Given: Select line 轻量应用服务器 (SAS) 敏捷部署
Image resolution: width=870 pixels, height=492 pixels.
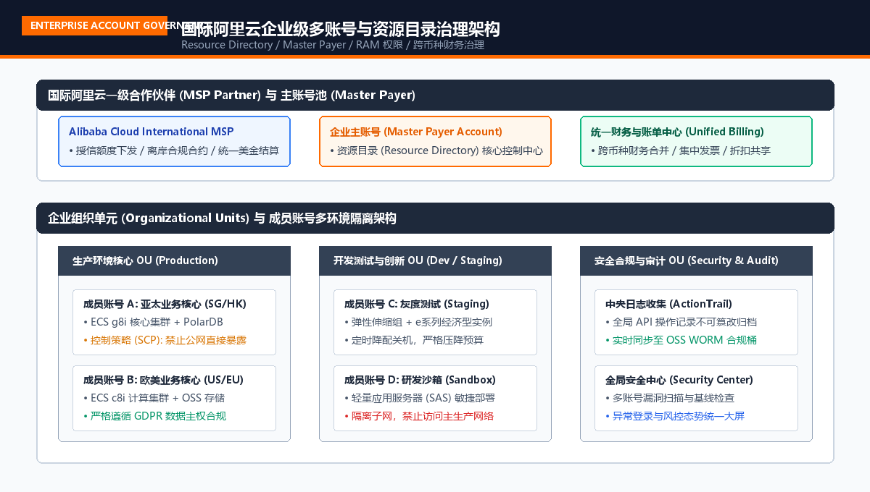Looking at the screenshot, I should (x=419, y=398).
